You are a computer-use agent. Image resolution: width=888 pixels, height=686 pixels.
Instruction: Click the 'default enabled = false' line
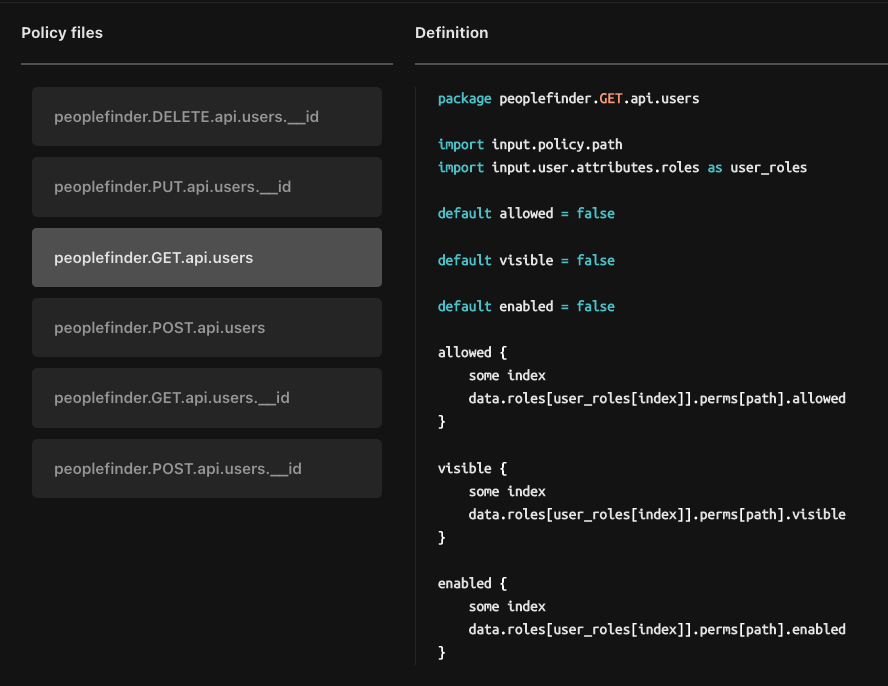click(526, 306)
